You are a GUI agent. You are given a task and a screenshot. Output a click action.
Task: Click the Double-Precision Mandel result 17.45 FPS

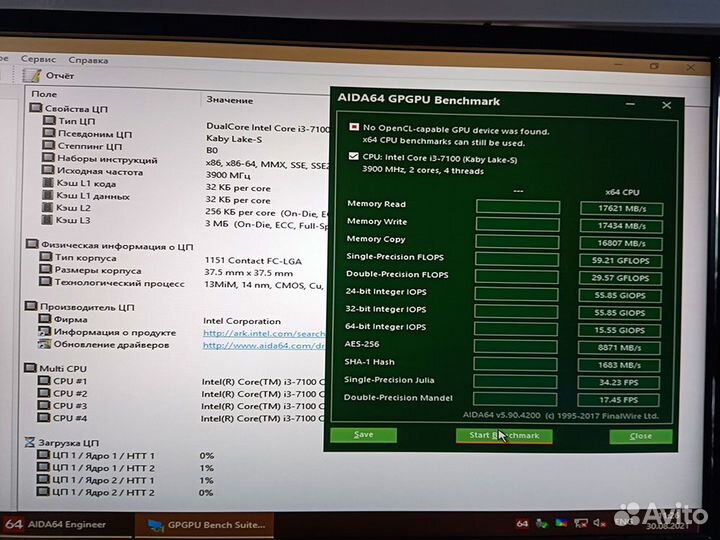(618, 400)
